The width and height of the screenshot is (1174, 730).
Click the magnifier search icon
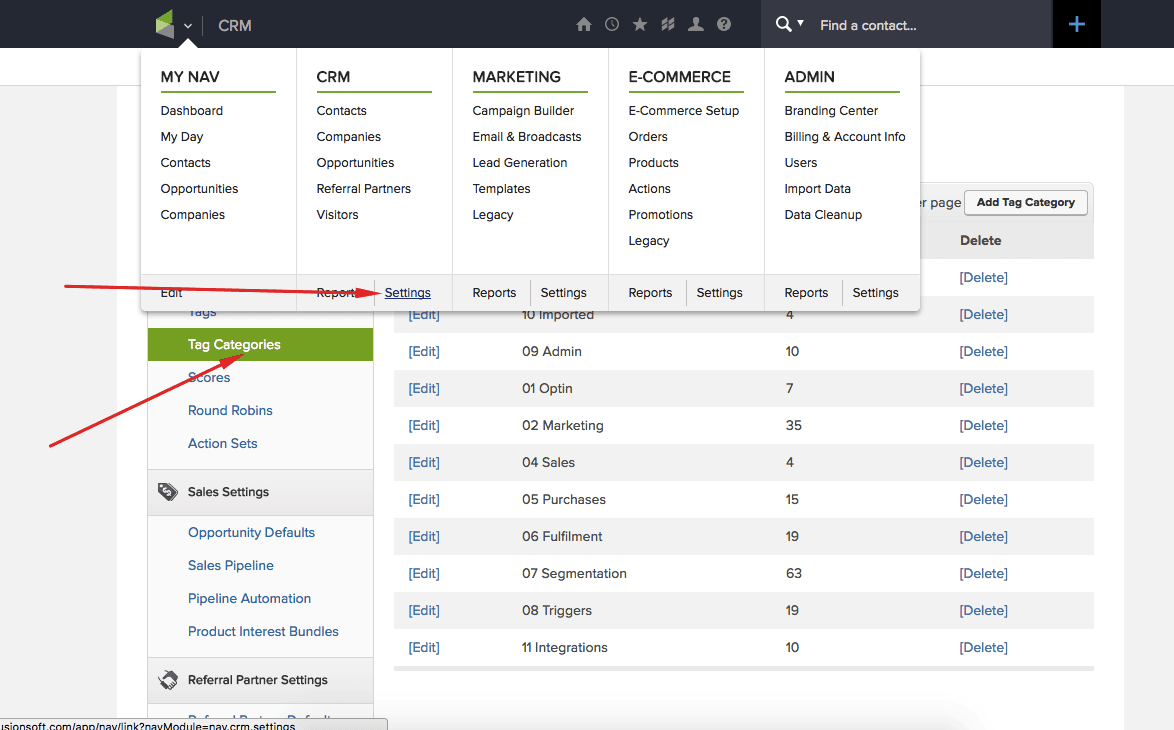pyautogui.click(x=783, y=24)
